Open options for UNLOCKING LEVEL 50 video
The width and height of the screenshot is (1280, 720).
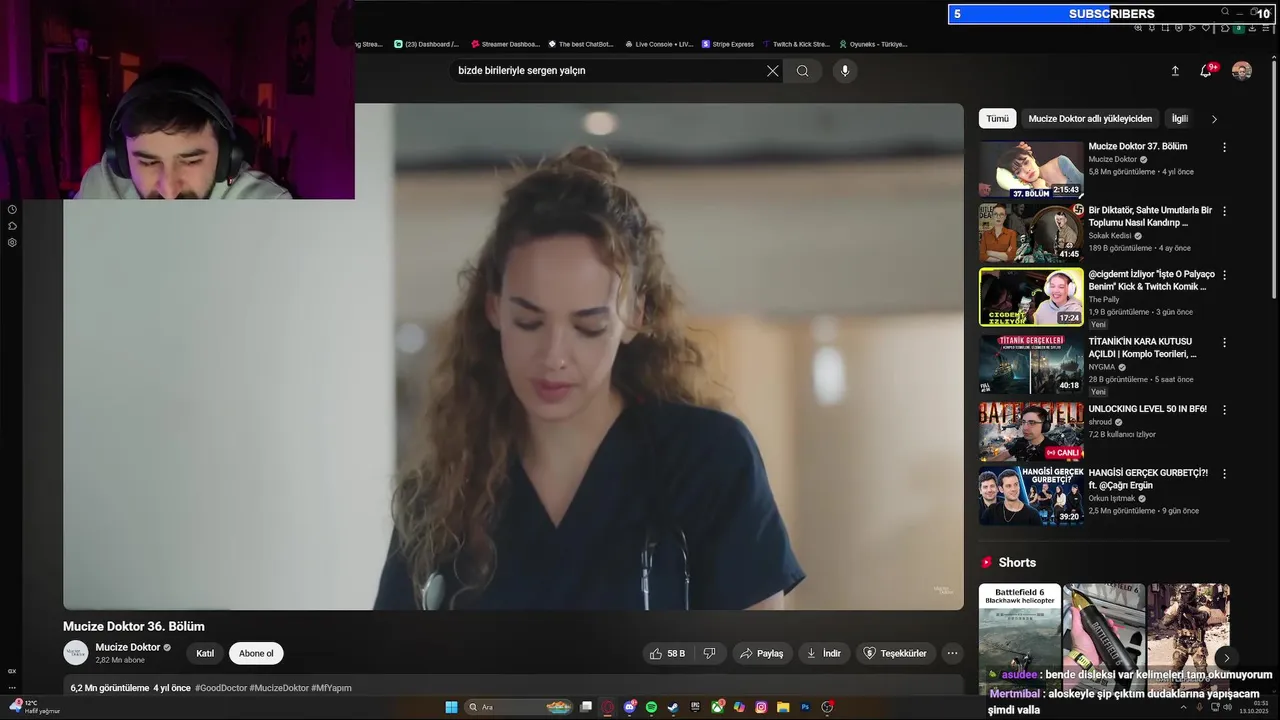click(x=1224, y=409)
